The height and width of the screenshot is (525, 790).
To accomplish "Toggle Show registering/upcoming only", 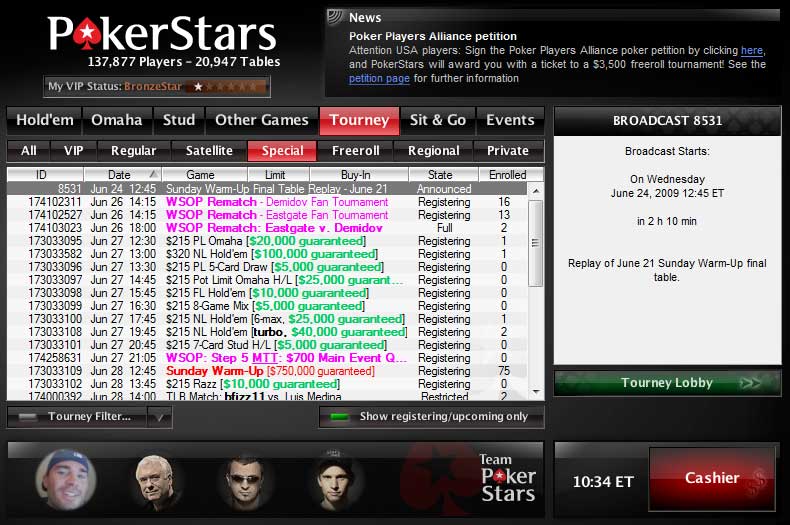I will pos(432,417).
